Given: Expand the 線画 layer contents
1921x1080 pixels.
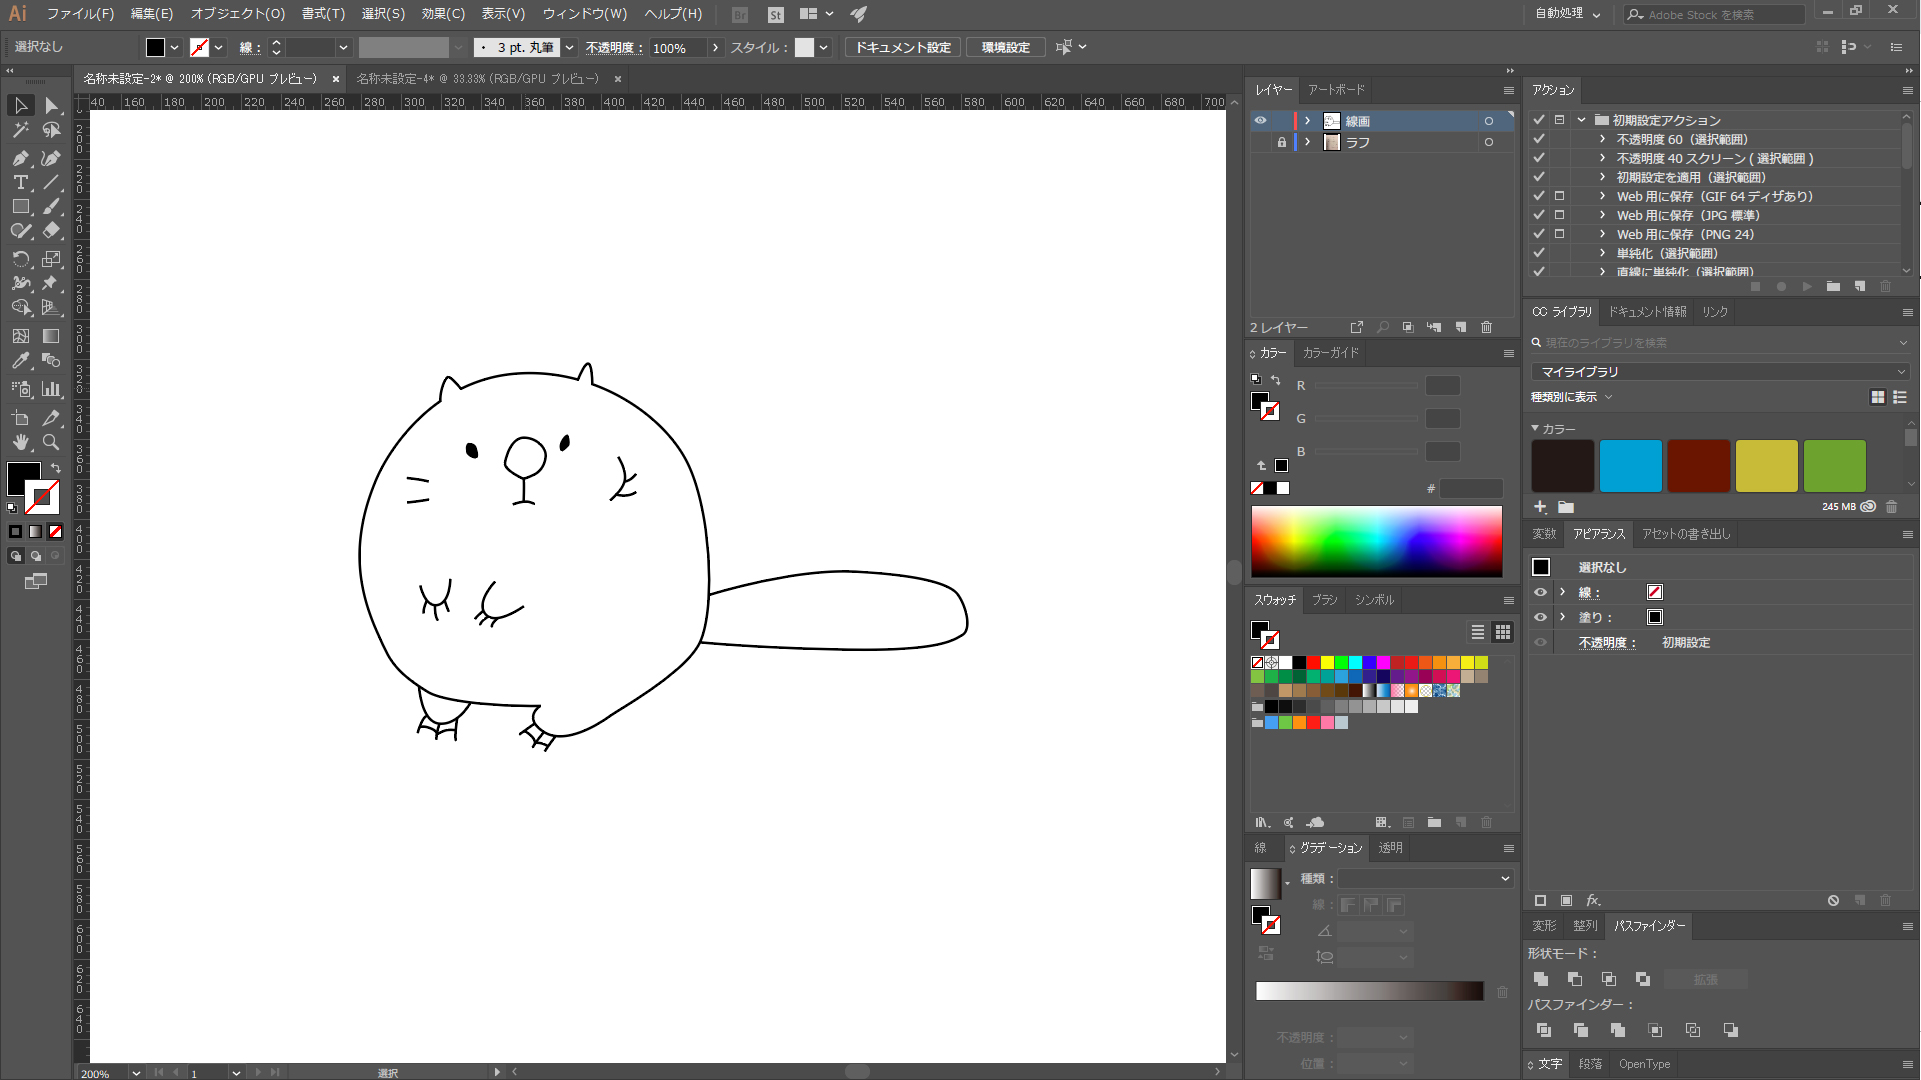Looking at the screenshot, I should click(x=1307, y=121).
